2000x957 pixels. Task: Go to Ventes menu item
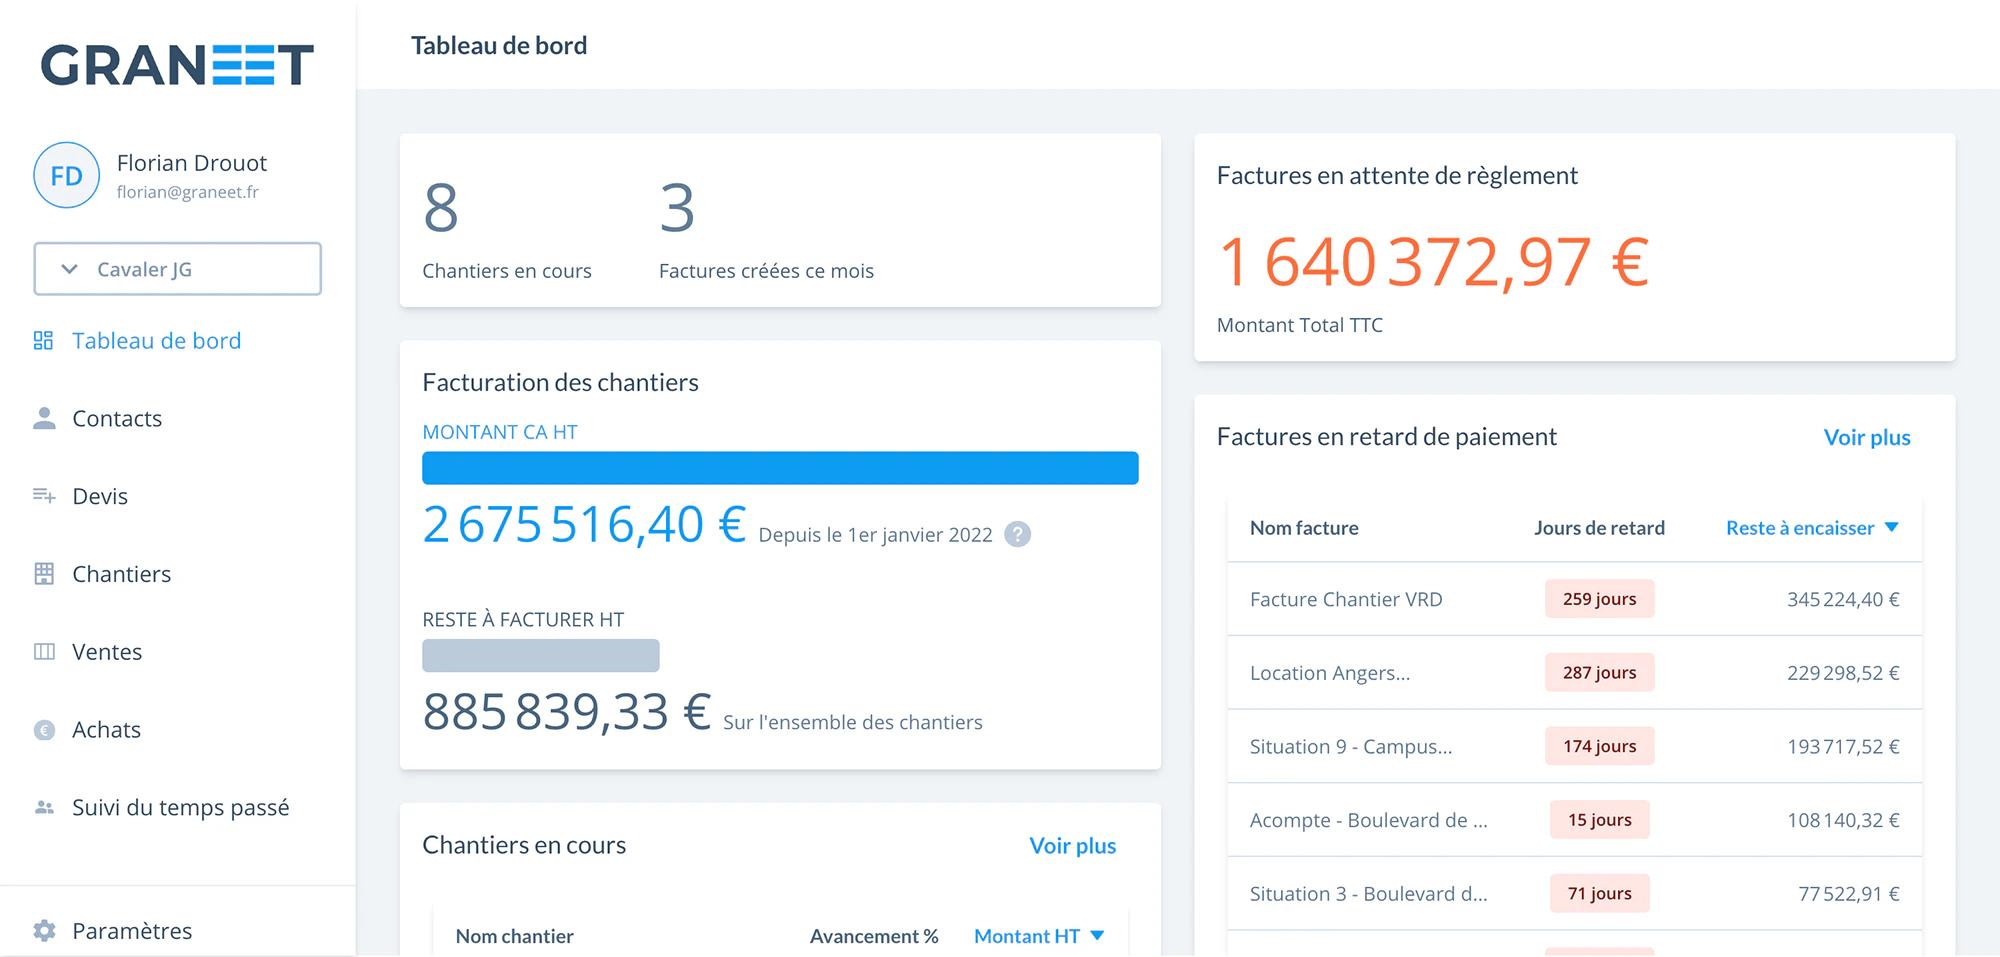pos(107,652)
